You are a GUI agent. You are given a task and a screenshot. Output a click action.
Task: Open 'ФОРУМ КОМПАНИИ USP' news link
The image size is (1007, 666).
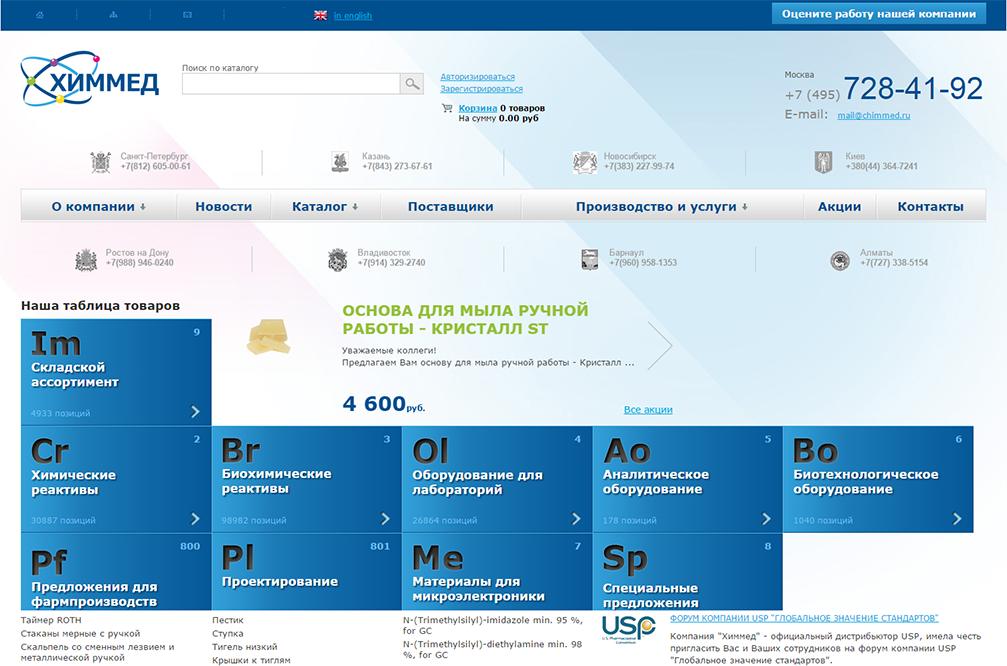[804, 618]
